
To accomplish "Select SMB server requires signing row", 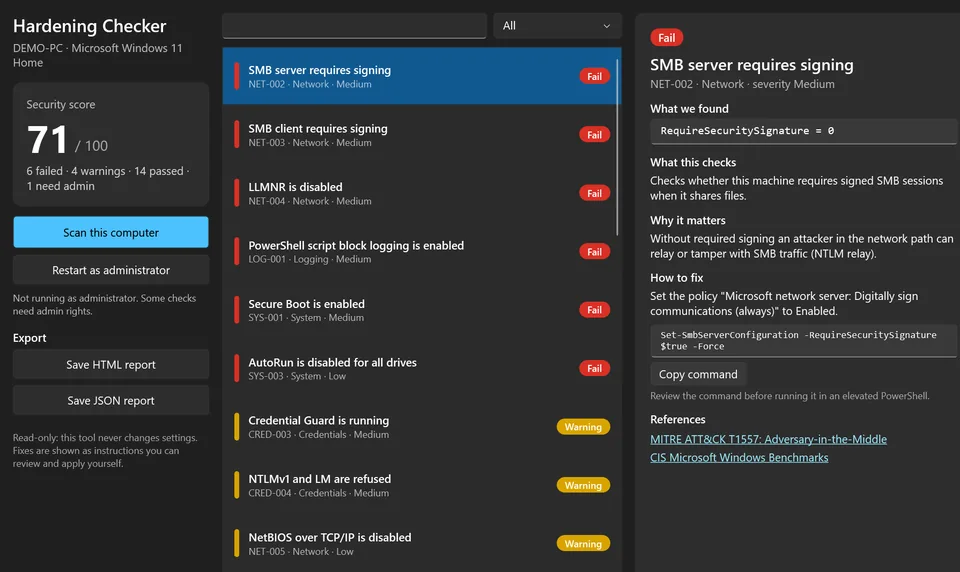I will [x=422, y=76].
